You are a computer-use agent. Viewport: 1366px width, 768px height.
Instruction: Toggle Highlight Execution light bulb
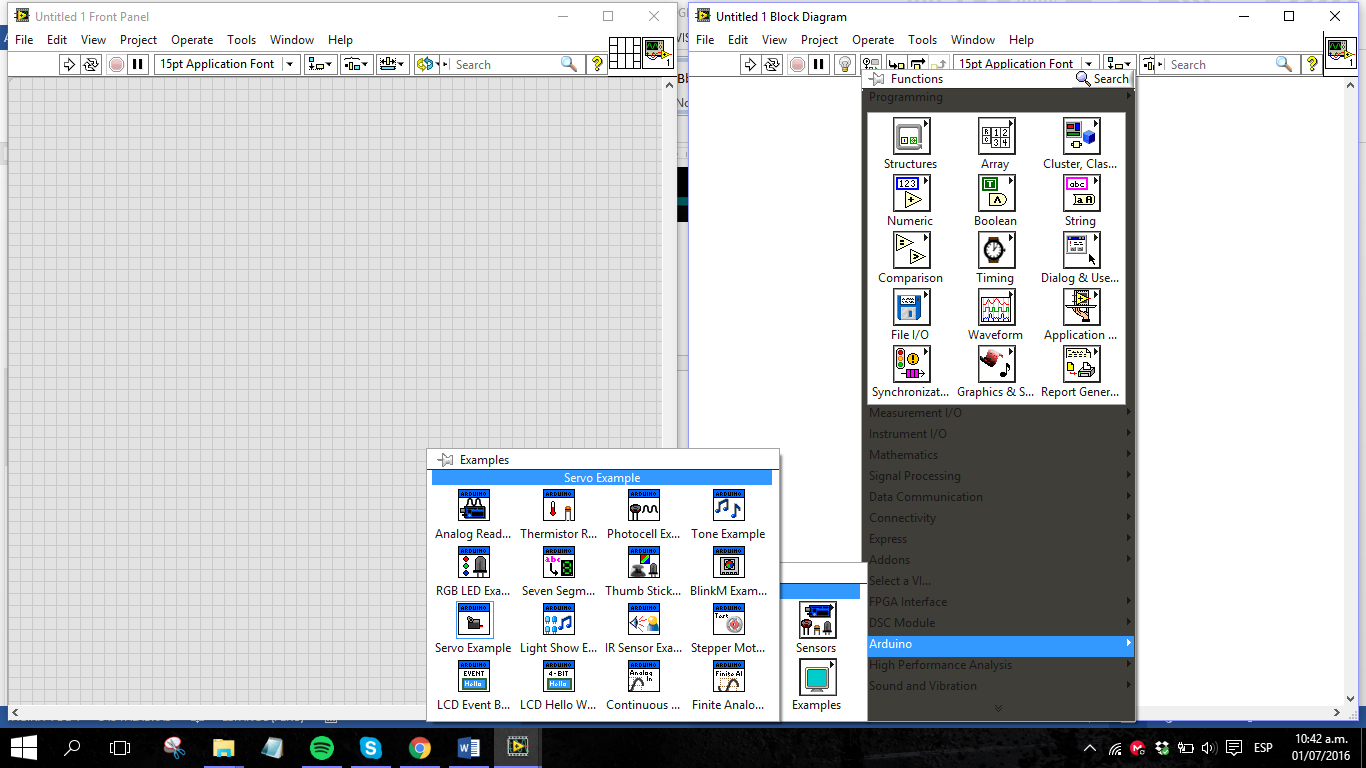click(x=845, y=64)
